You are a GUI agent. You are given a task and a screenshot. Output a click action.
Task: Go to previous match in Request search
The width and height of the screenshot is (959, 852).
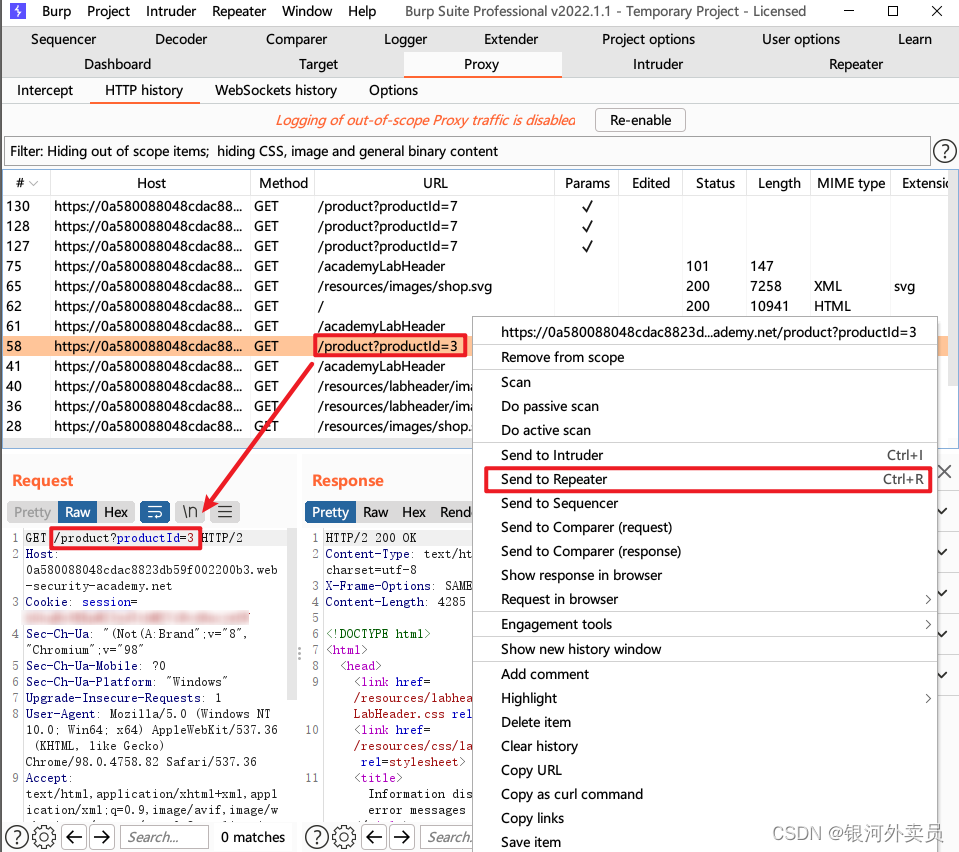tap(75, 837)
